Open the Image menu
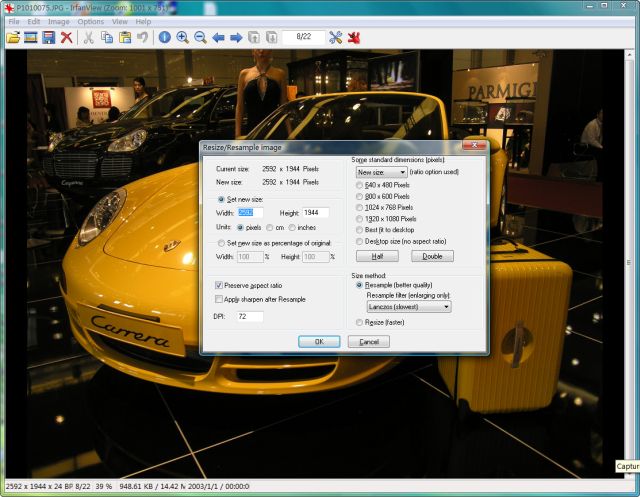This screenshot has height=497, width=640. point(59,21)
